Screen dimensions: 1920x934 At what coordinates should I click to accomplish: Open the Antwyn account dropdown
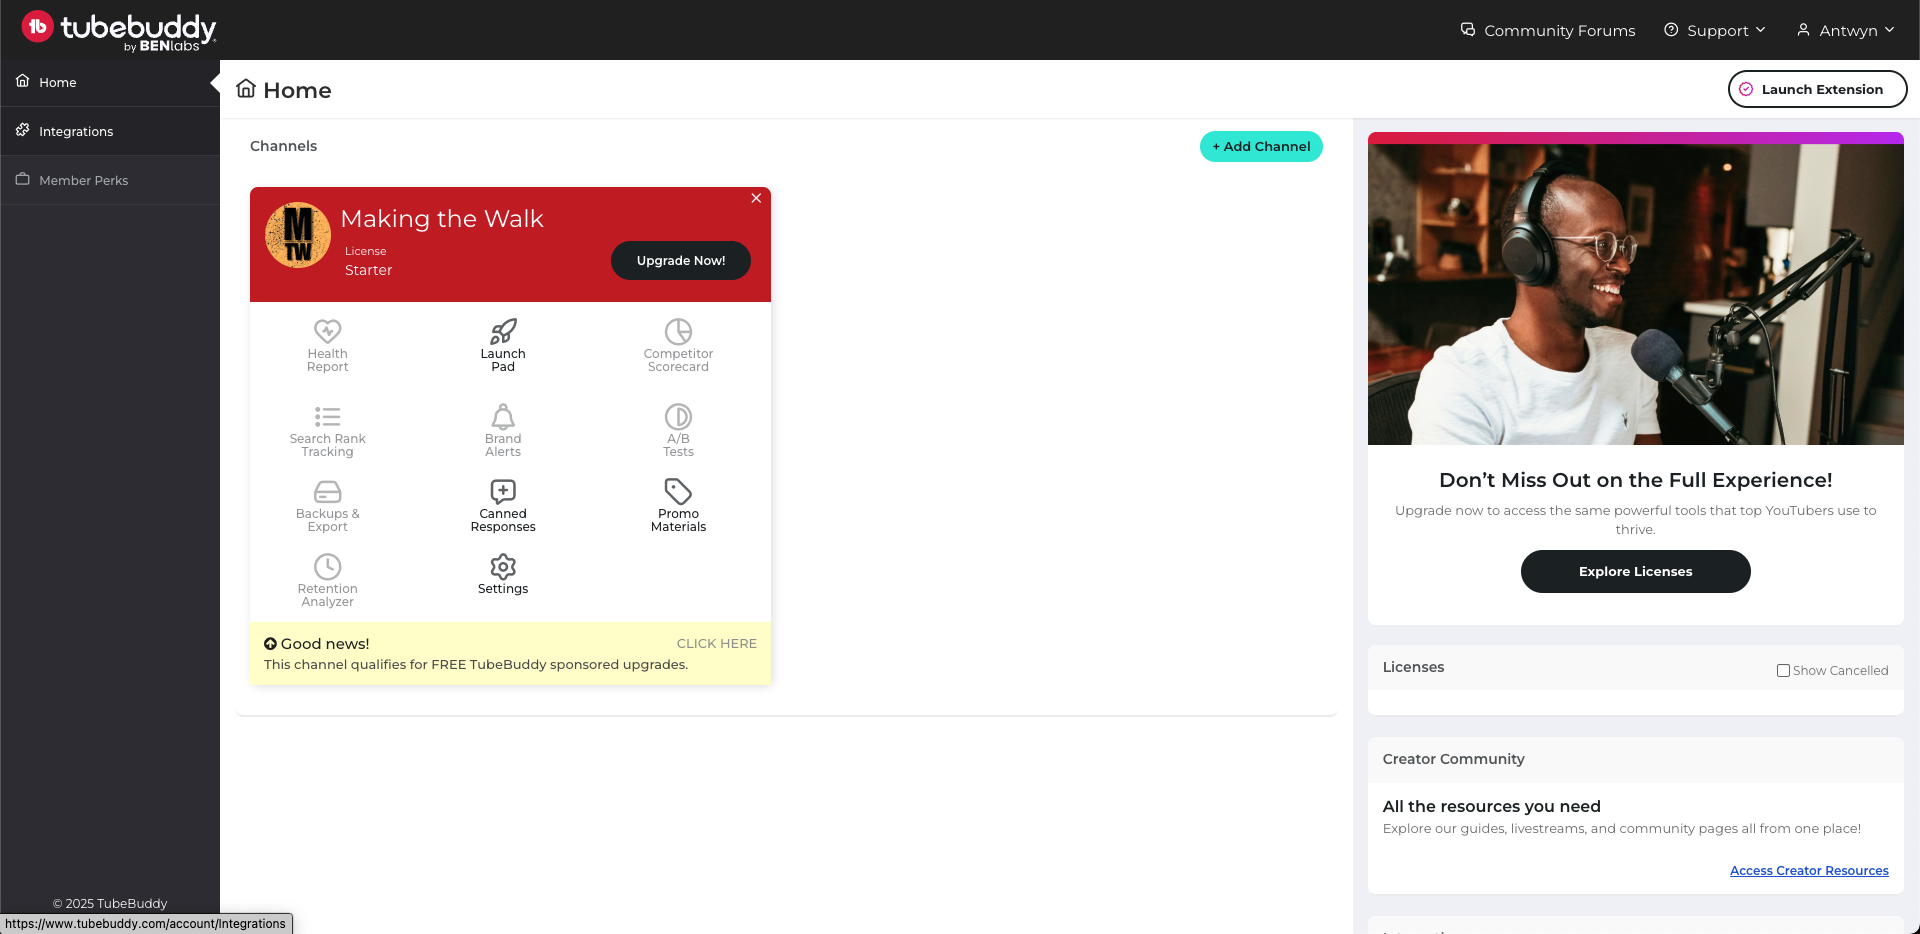tap(1846, 31)
